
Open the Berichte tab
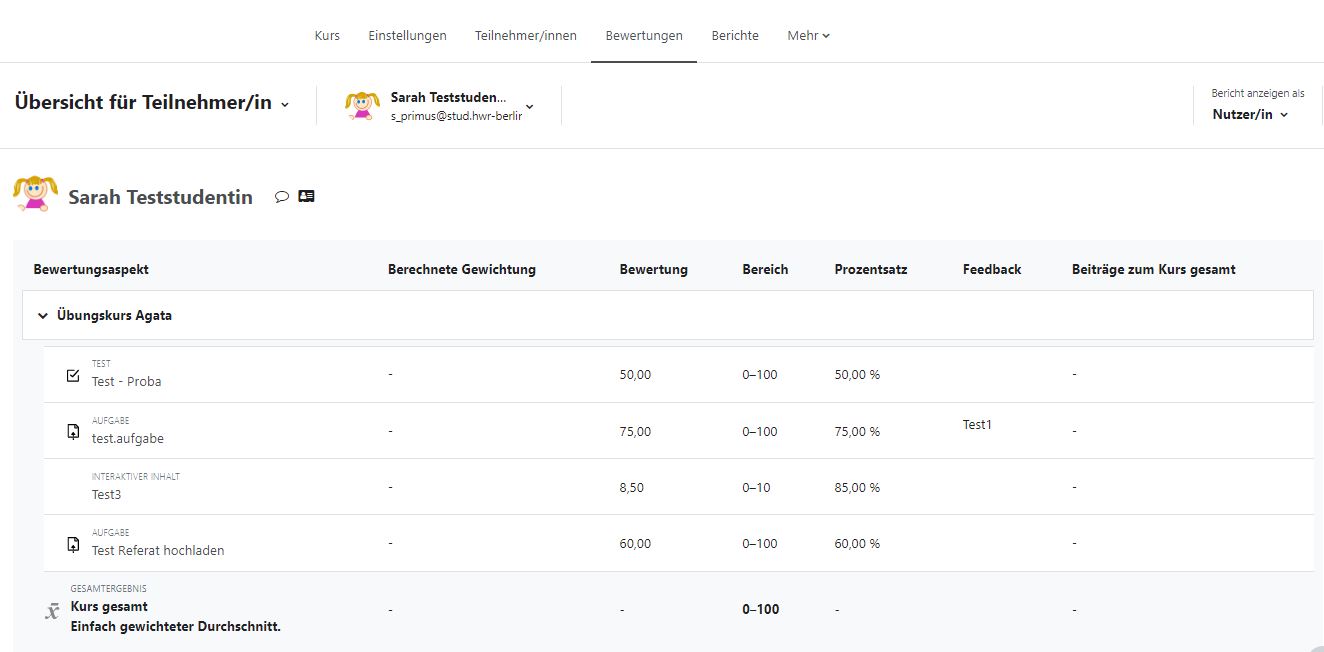(x=735, y=36)
